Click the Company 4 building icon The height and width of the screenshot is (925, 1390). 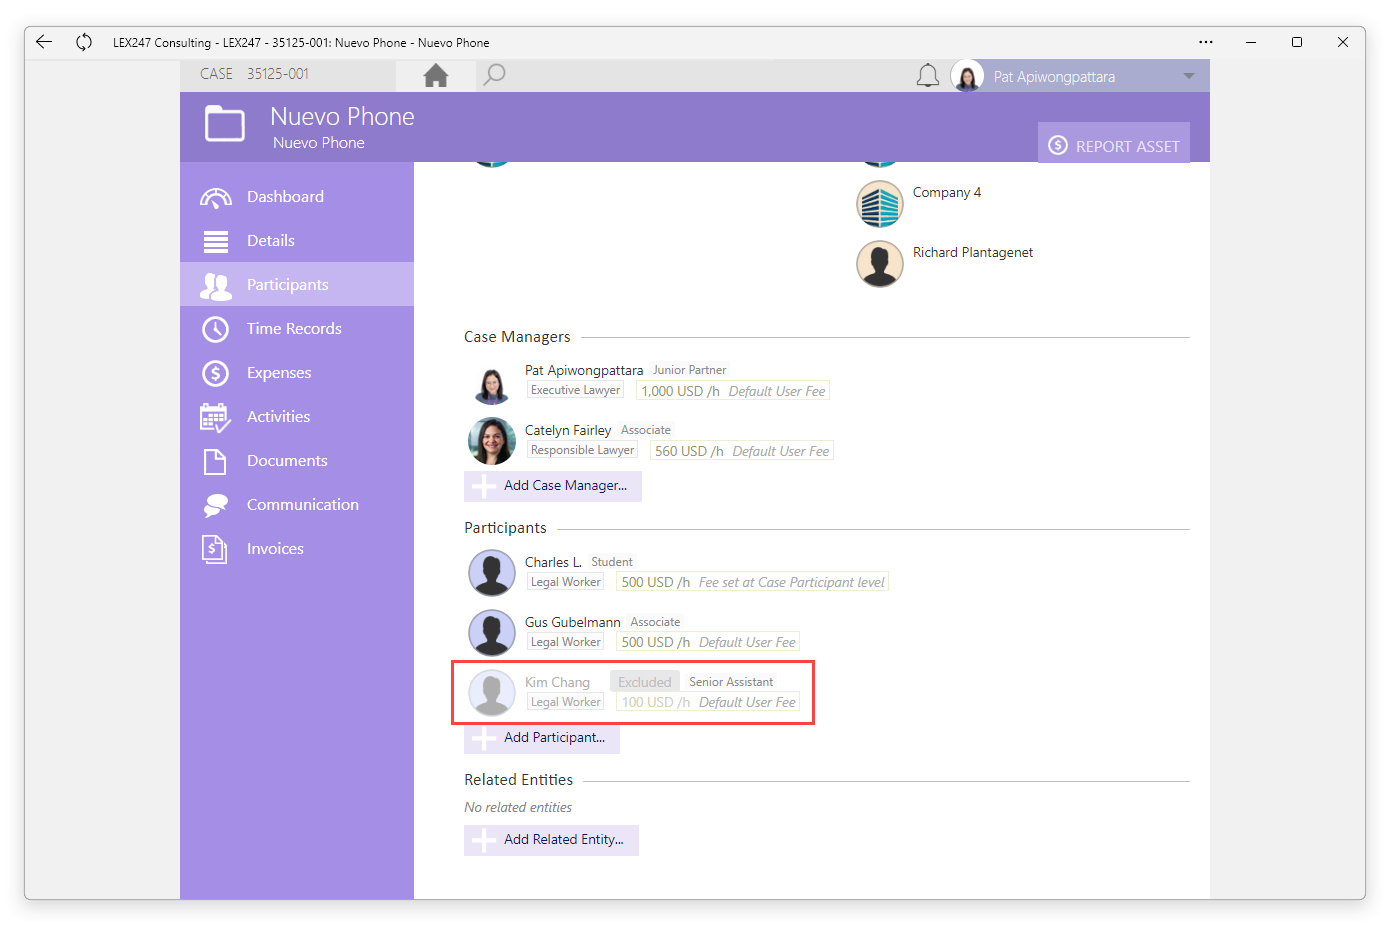pyautogui.click(x=880, y=204)
